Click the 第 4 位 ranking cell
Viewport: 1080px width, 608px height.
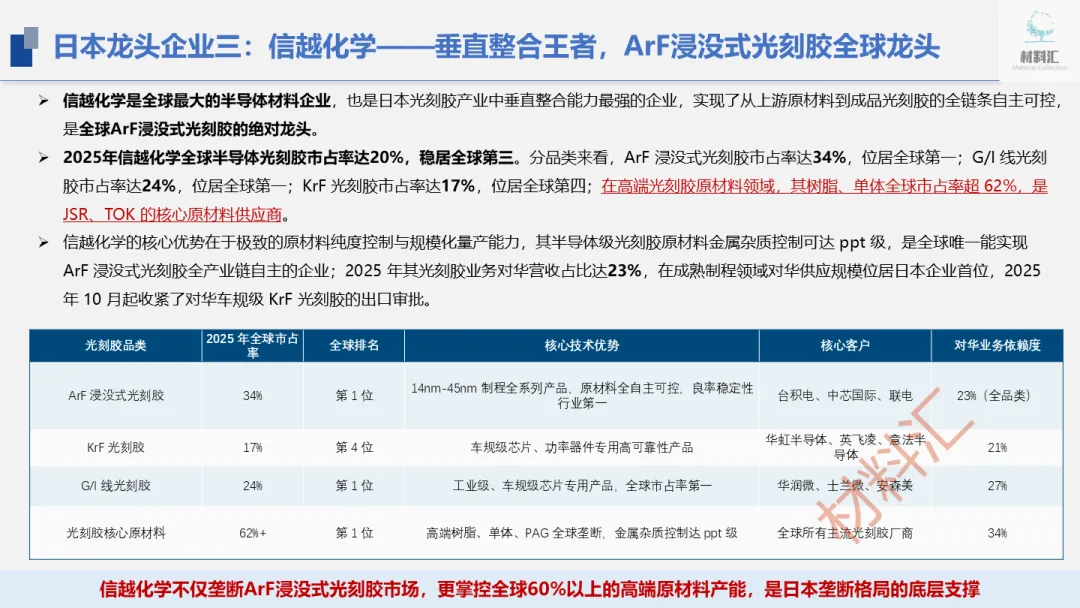[354, 447]
